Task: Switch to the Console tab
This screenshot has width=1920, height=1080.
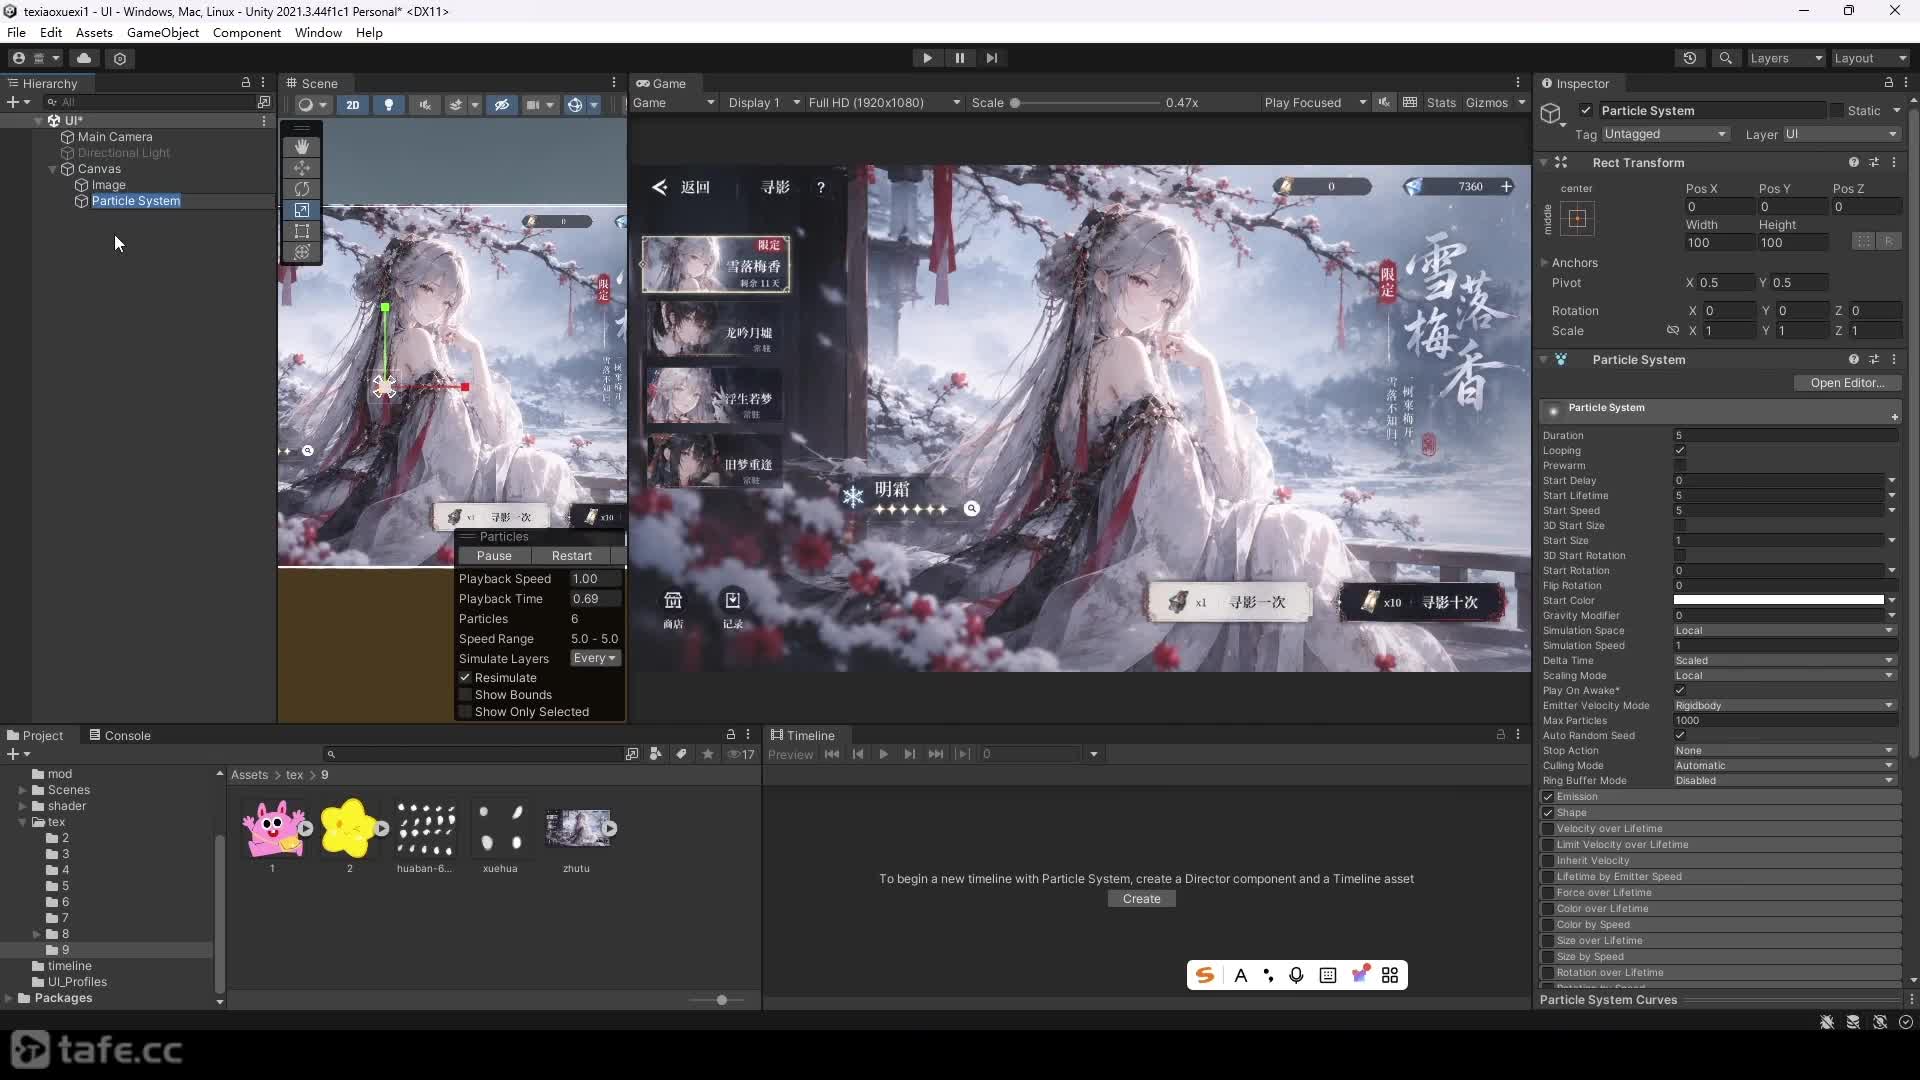Action: click(119, 735)
